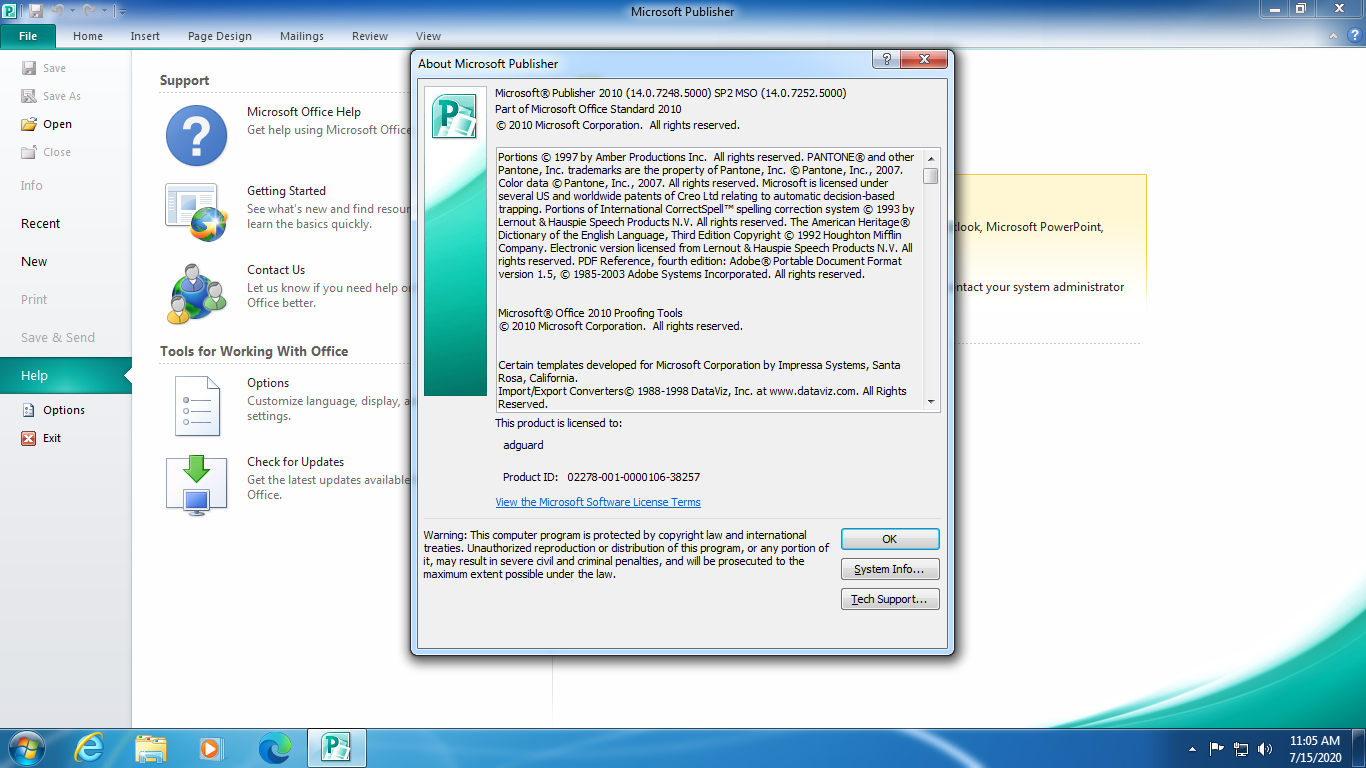Viewport: 1366px width, 768px height.
Task: Click the taskbar clock showing 11:05 AM
Action: click(1315, 749)
